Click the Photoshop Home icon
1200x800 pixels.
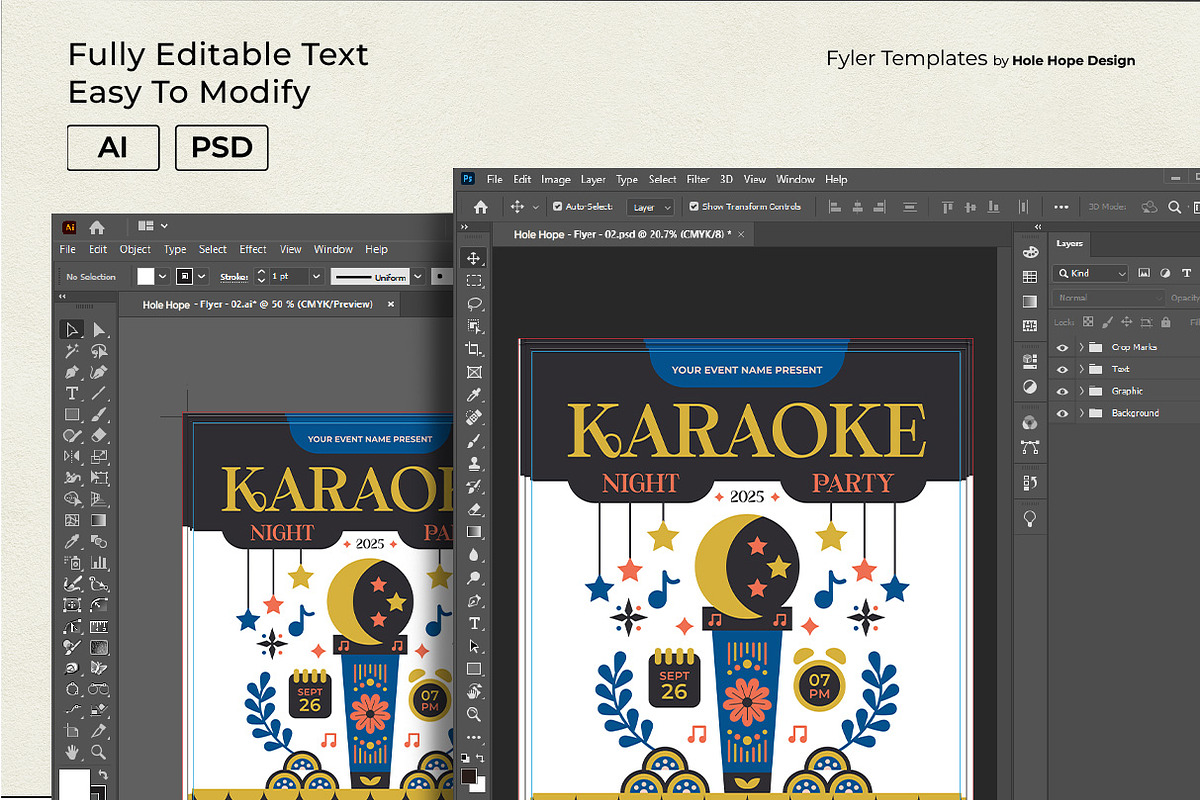click(x=481, y=206)
